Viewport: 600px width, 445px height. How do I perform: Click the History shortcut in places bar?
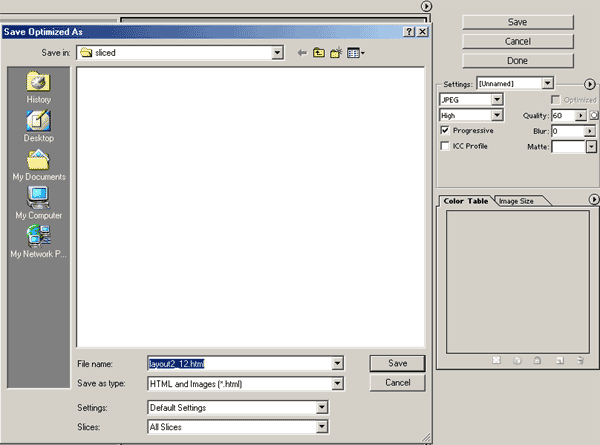coord(39,86)
